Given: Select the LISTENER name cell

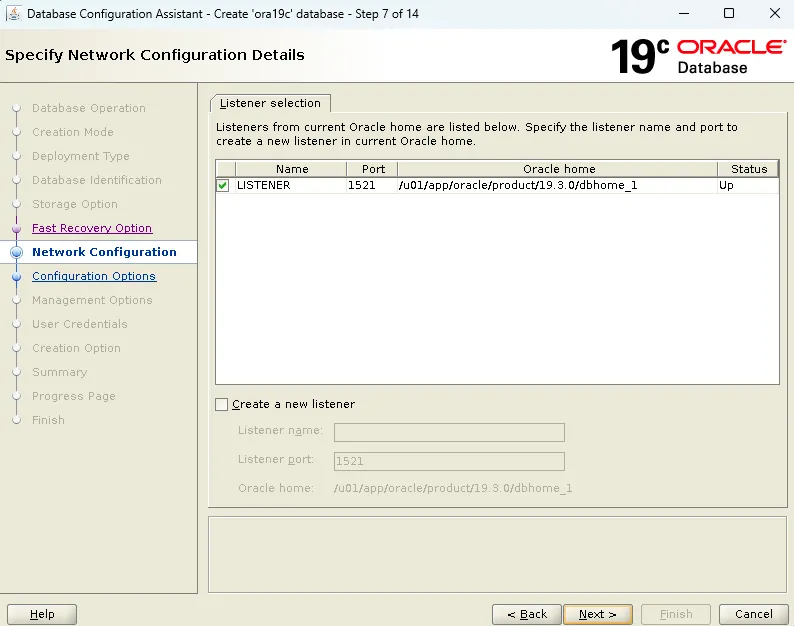Looking at the screenshot, I should coord(291,185).
